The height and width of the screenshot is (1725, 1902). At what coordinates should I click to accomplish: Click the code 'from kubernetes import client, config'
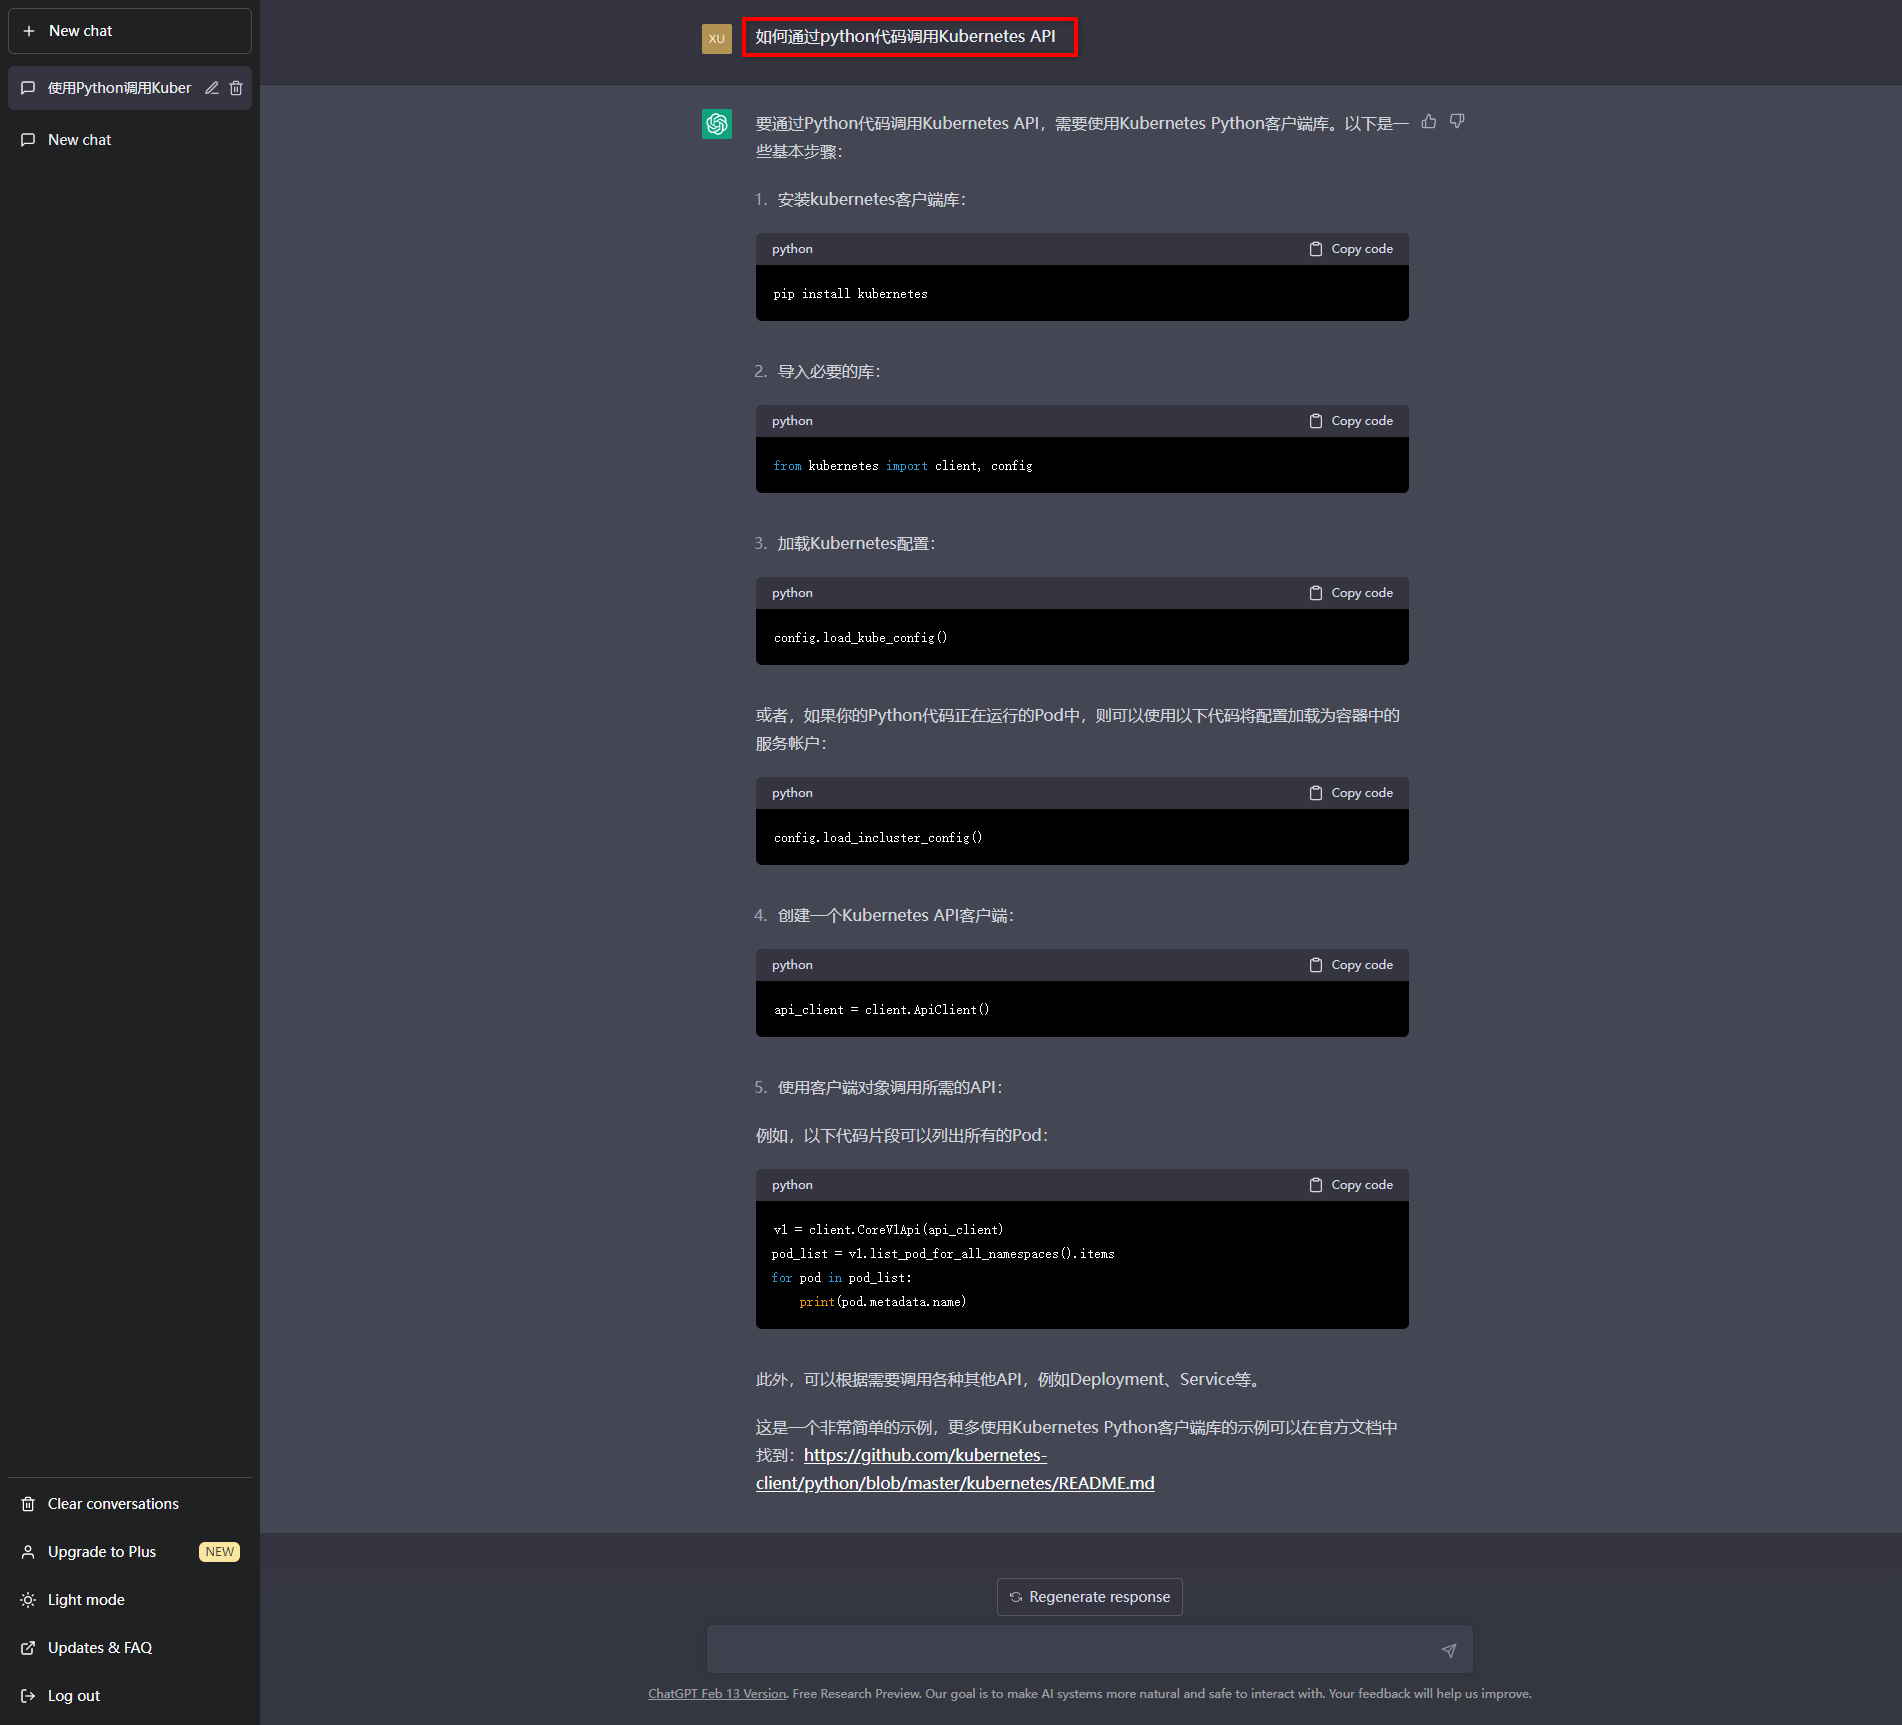click(x=903, y=466)
